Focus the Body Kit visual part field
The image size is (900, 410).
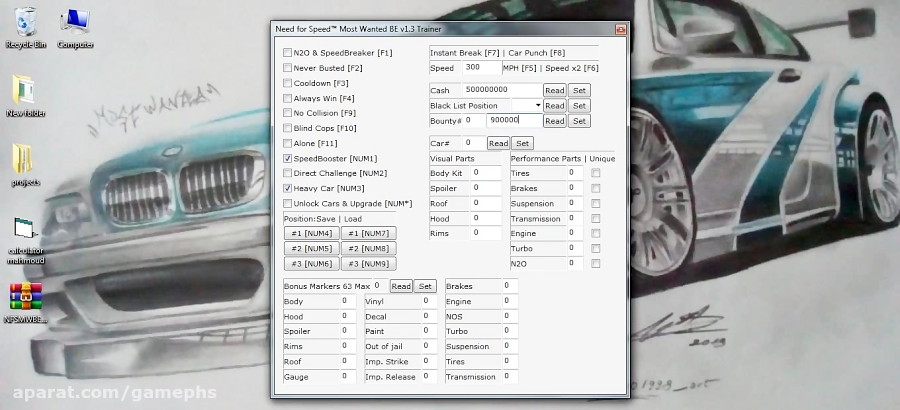point(486,172)
